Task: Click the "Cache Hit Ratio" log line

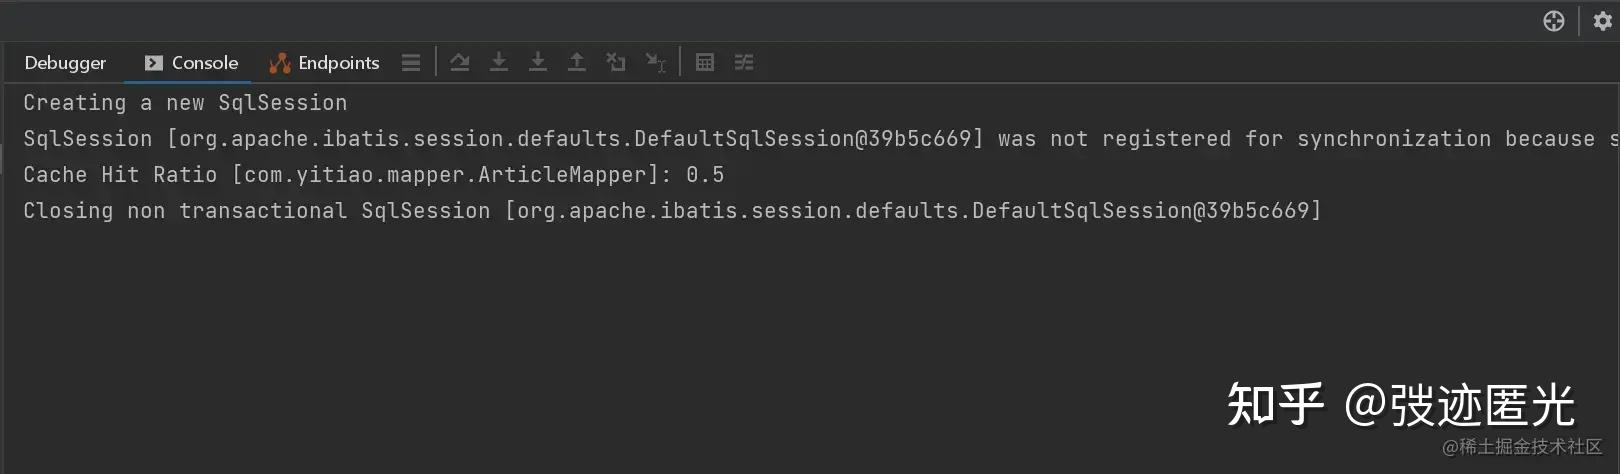Action: 373,175
